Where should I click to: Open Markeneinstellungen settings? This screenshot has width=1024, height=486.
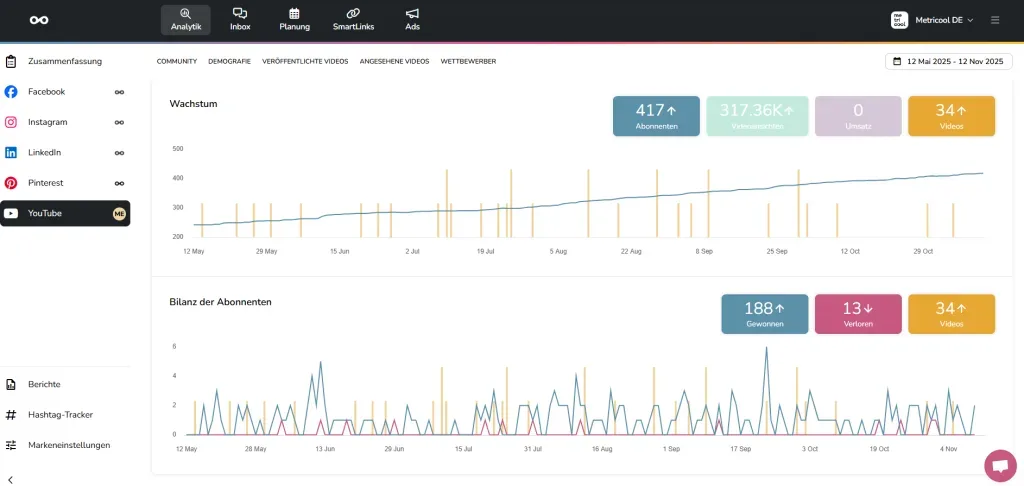point(68,445)
